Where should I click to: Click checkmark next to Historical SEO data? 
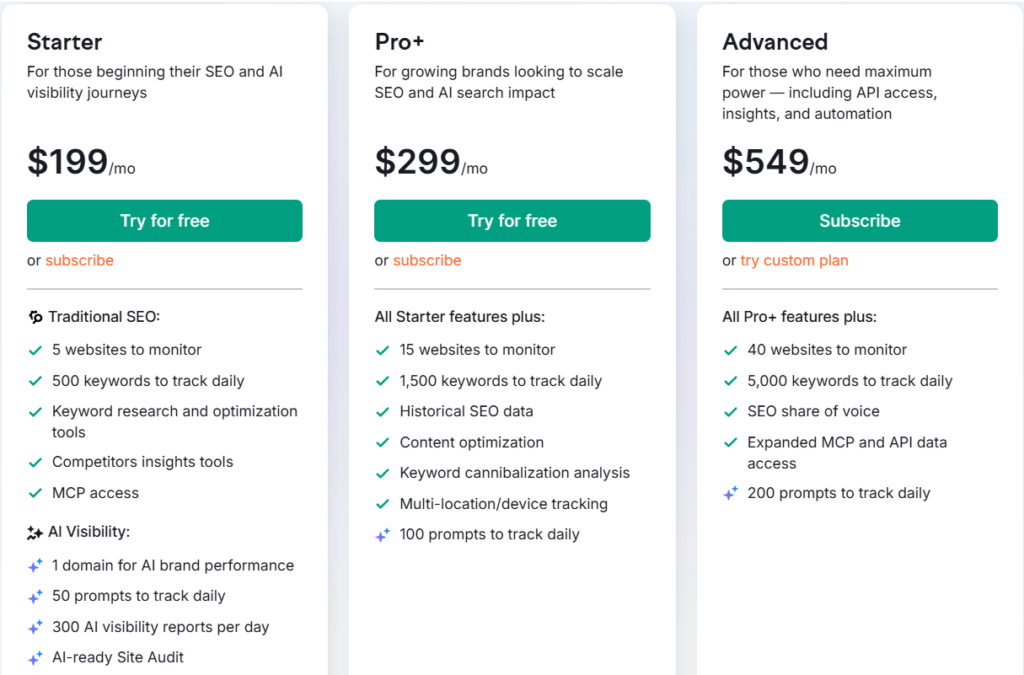click(x=383, y=412)
